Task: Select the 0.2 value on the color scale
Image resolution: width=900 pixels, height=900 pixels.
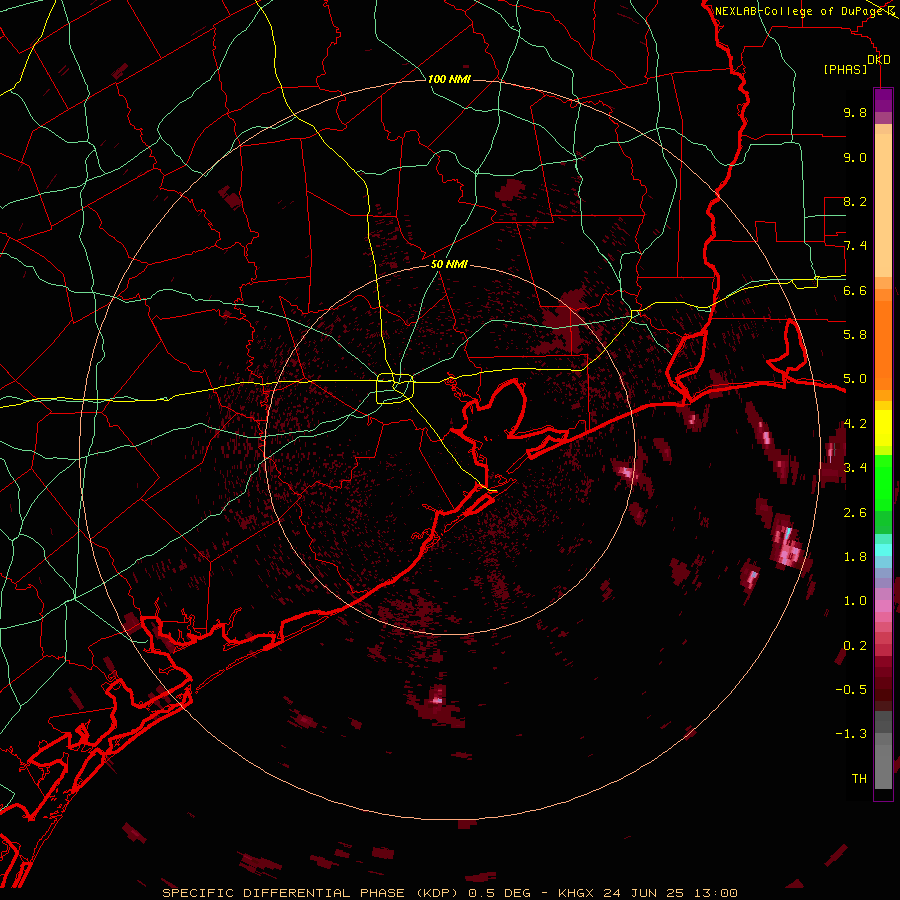Action: (855, 646)
